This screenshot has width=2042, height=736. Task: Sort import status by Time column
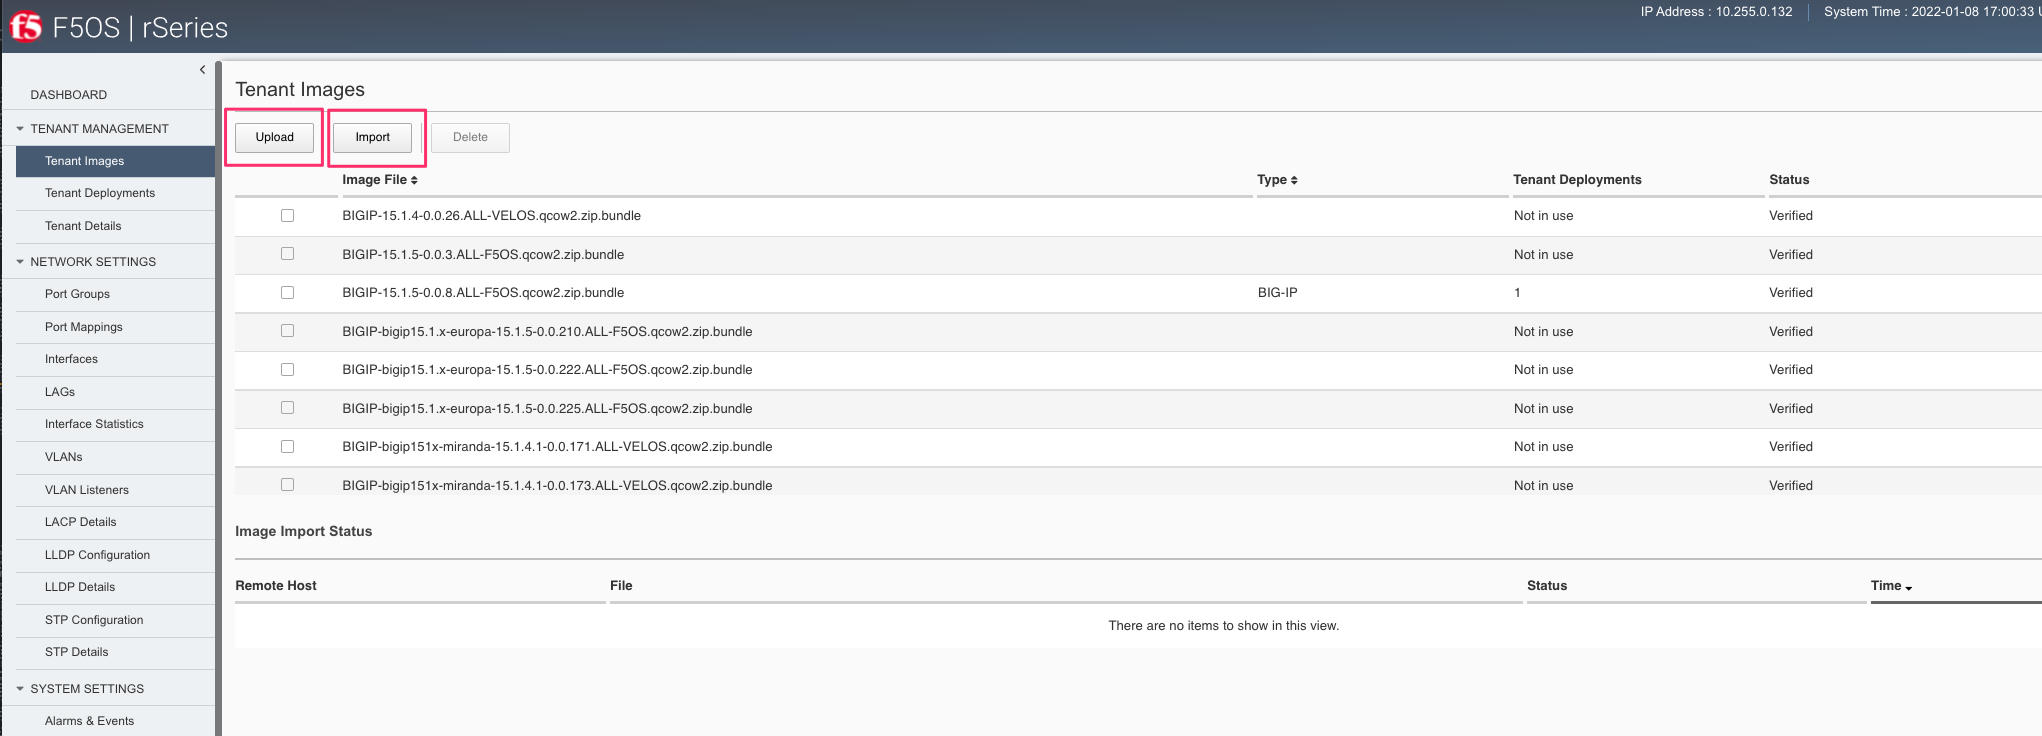click(1891, 586)
